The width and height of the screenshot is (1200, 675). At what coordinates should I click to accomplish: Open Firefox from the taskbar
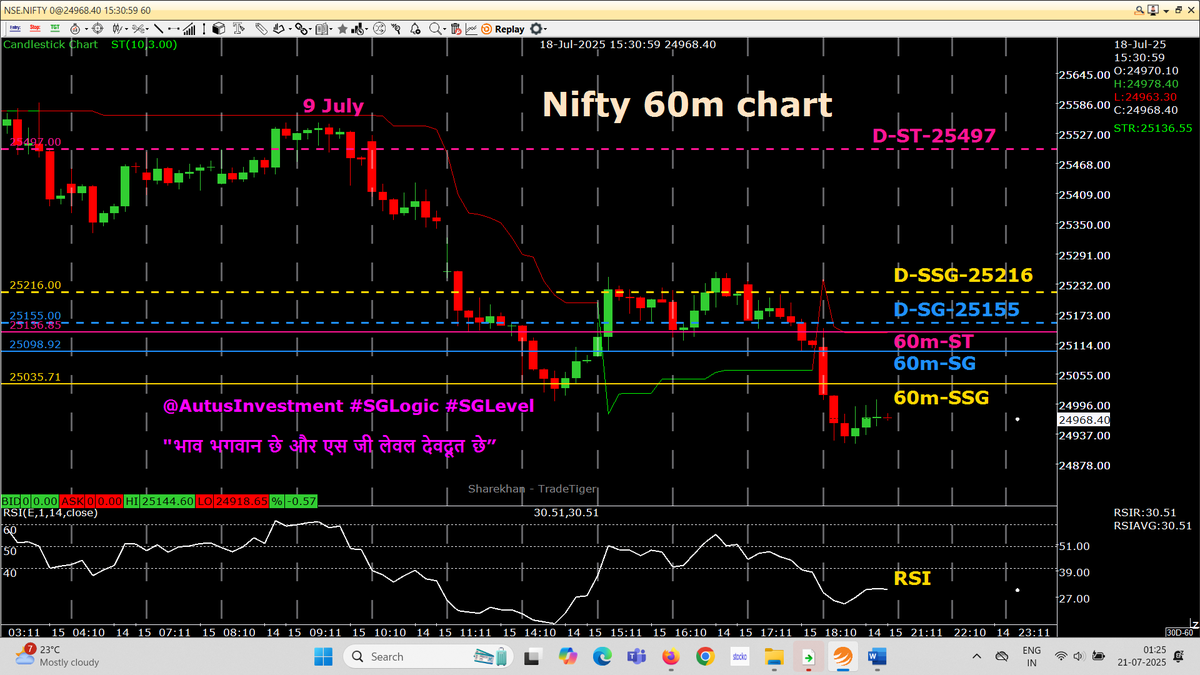click(x=670, y=656)
